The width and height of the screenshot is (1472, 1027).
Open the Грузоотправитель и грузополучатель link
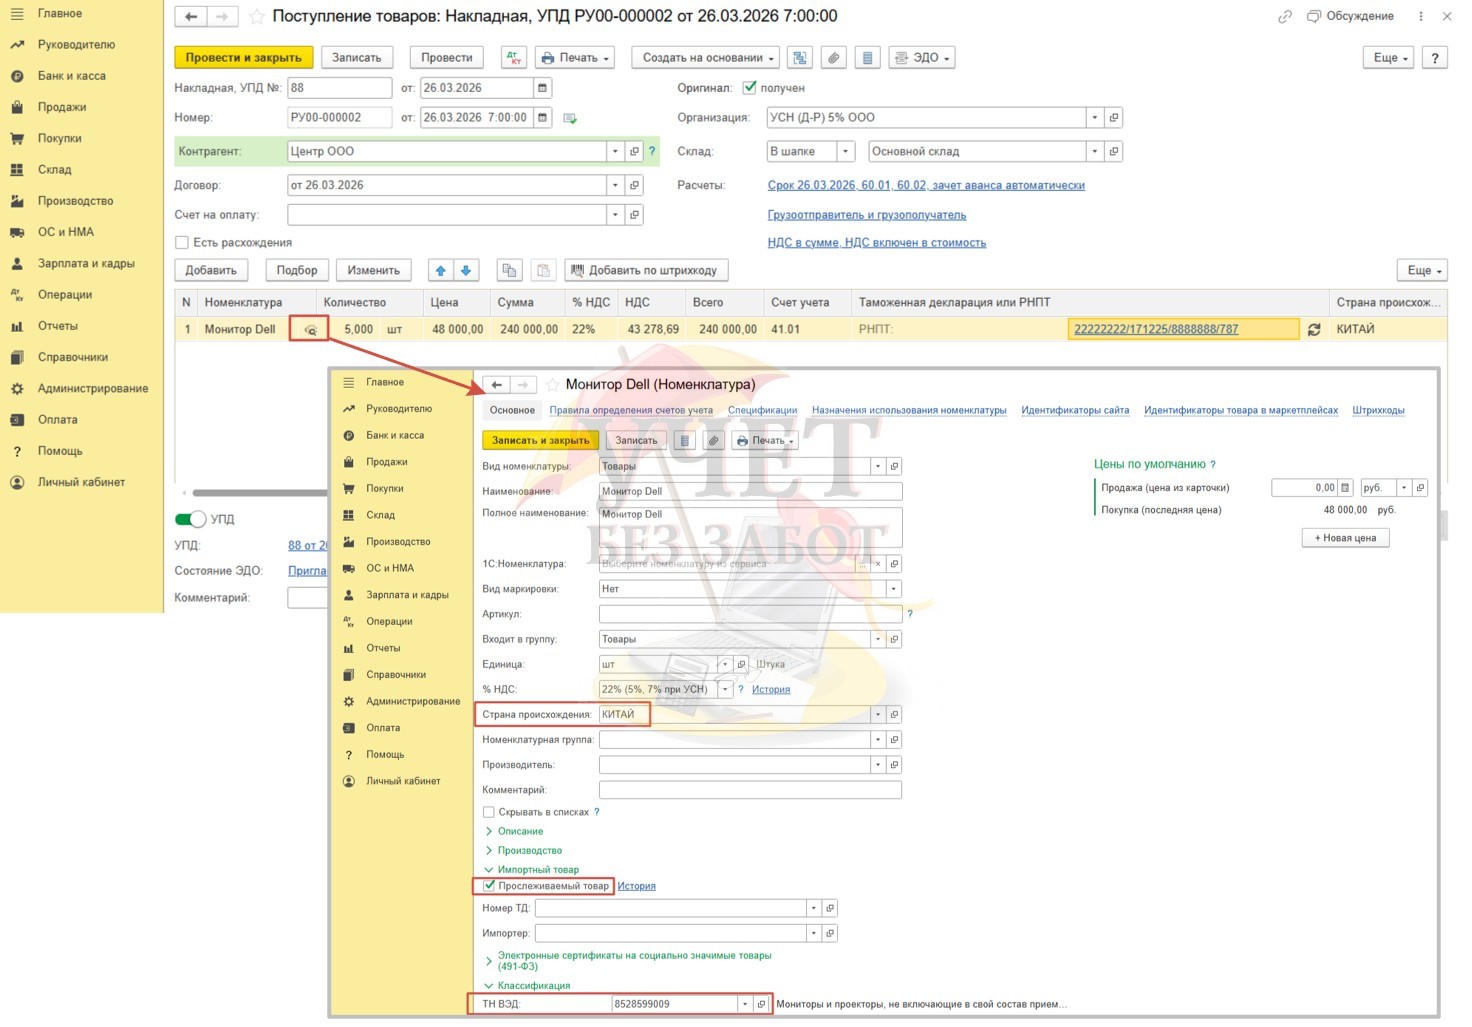click(x=866, y=215)
